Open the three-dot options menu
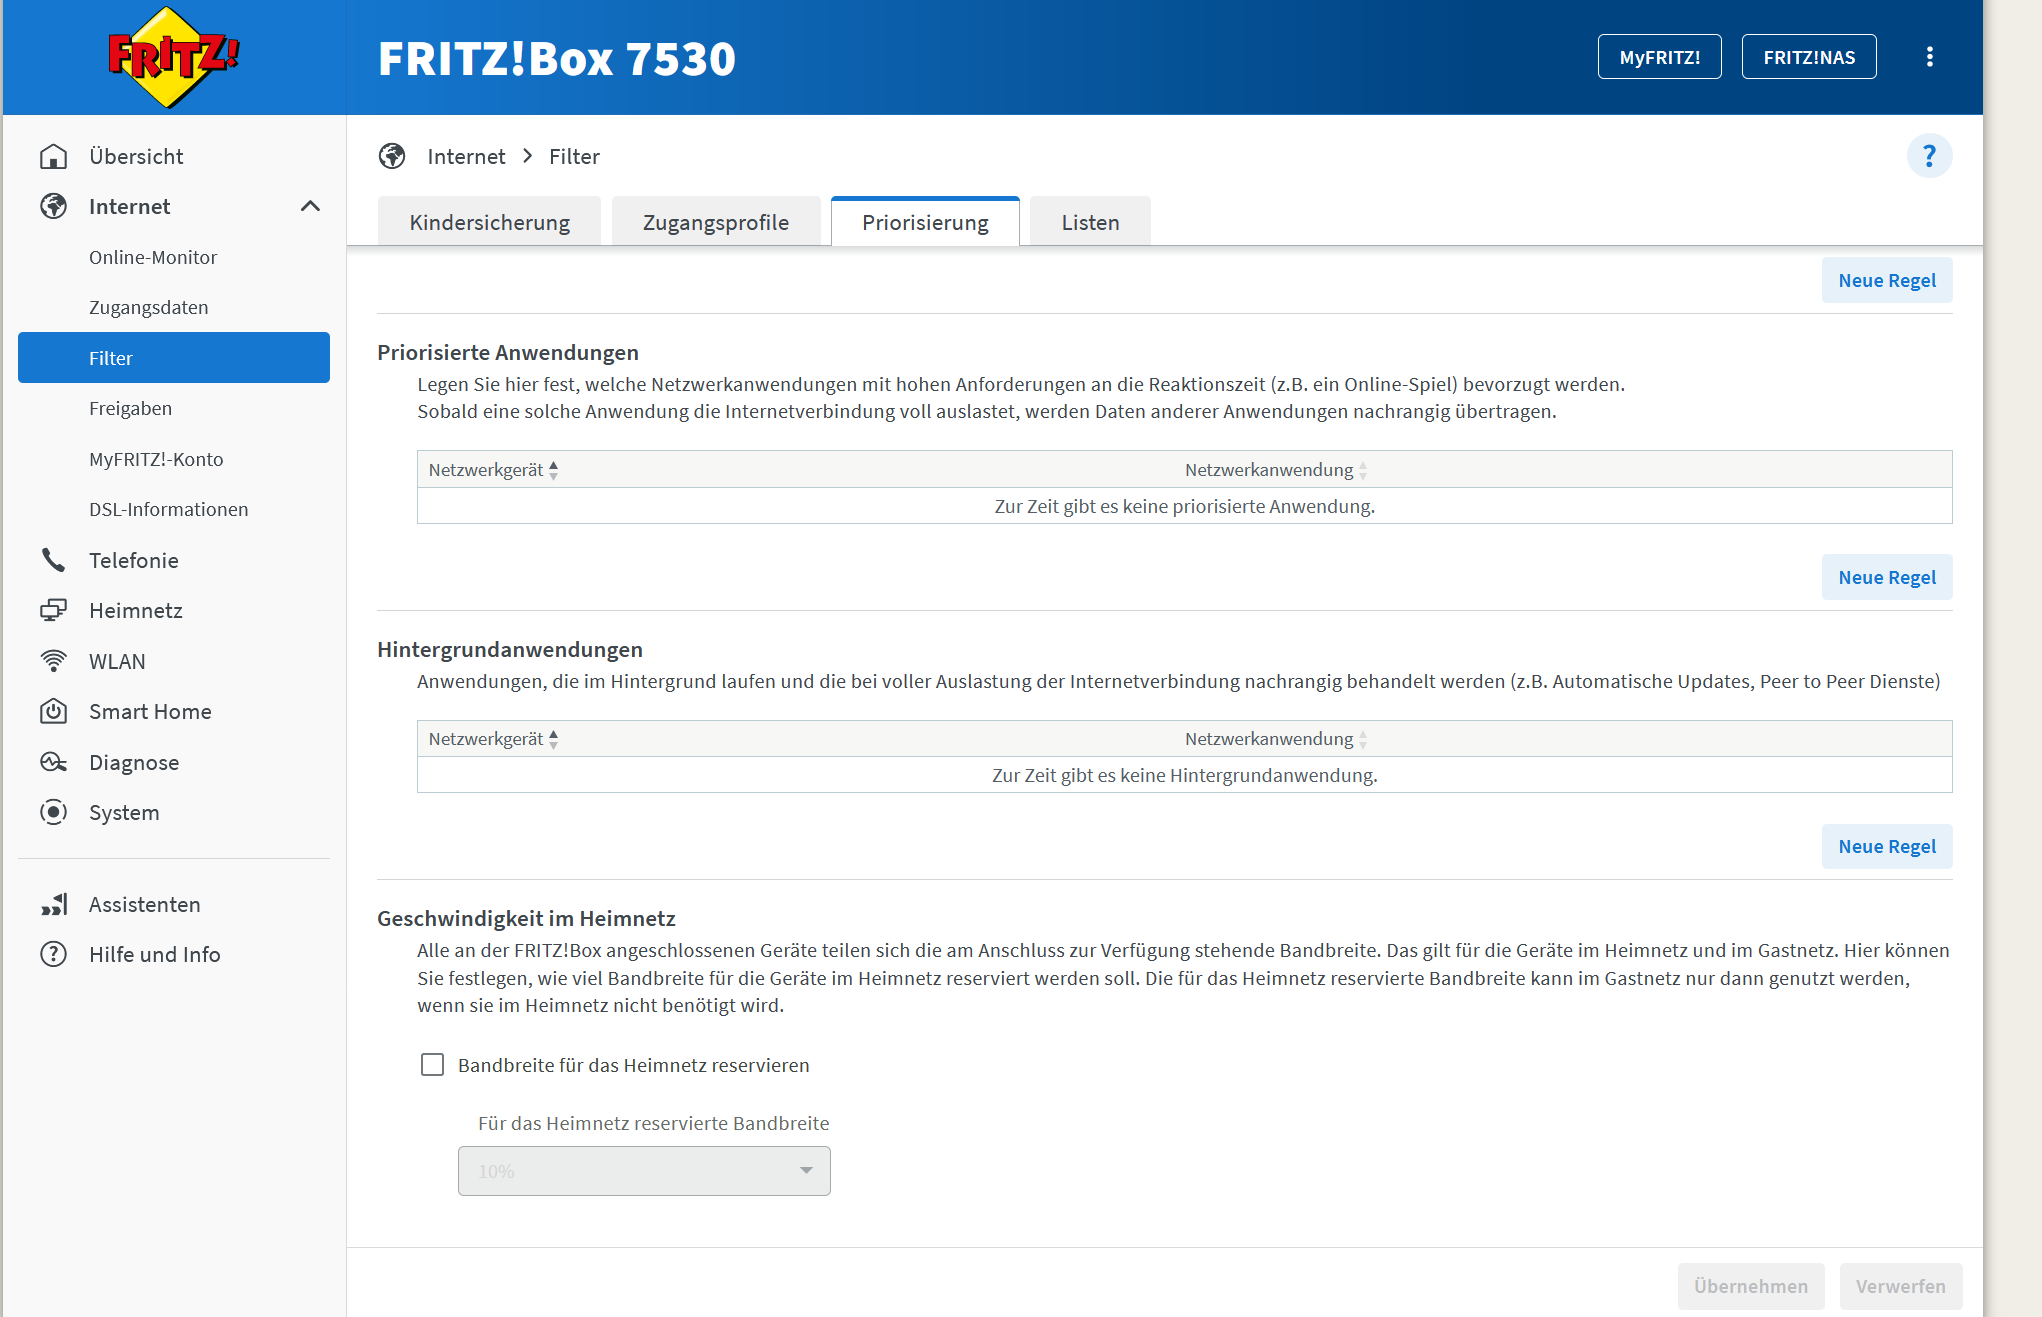The width and height of the screenshot is (2042, 1317). (1929, 57)
